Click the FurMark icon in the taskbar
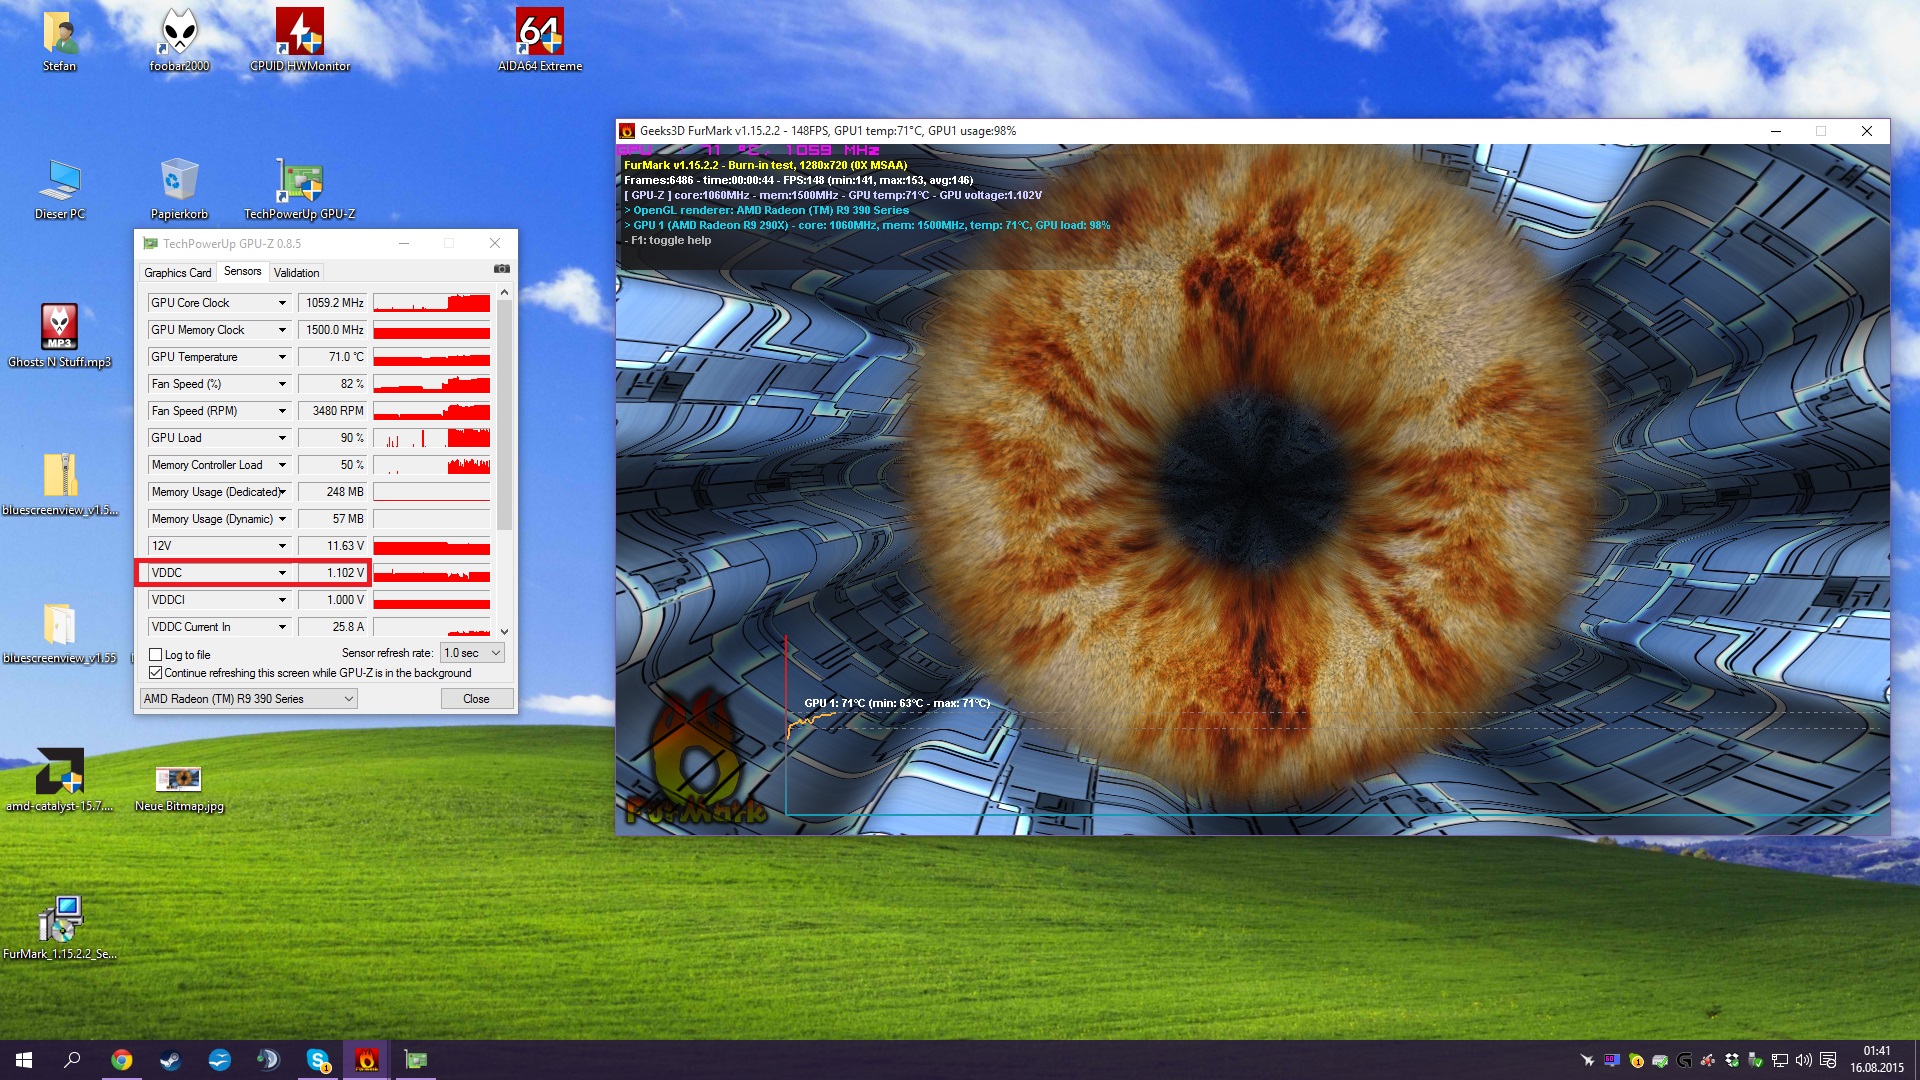 [x=366, y=1060]
